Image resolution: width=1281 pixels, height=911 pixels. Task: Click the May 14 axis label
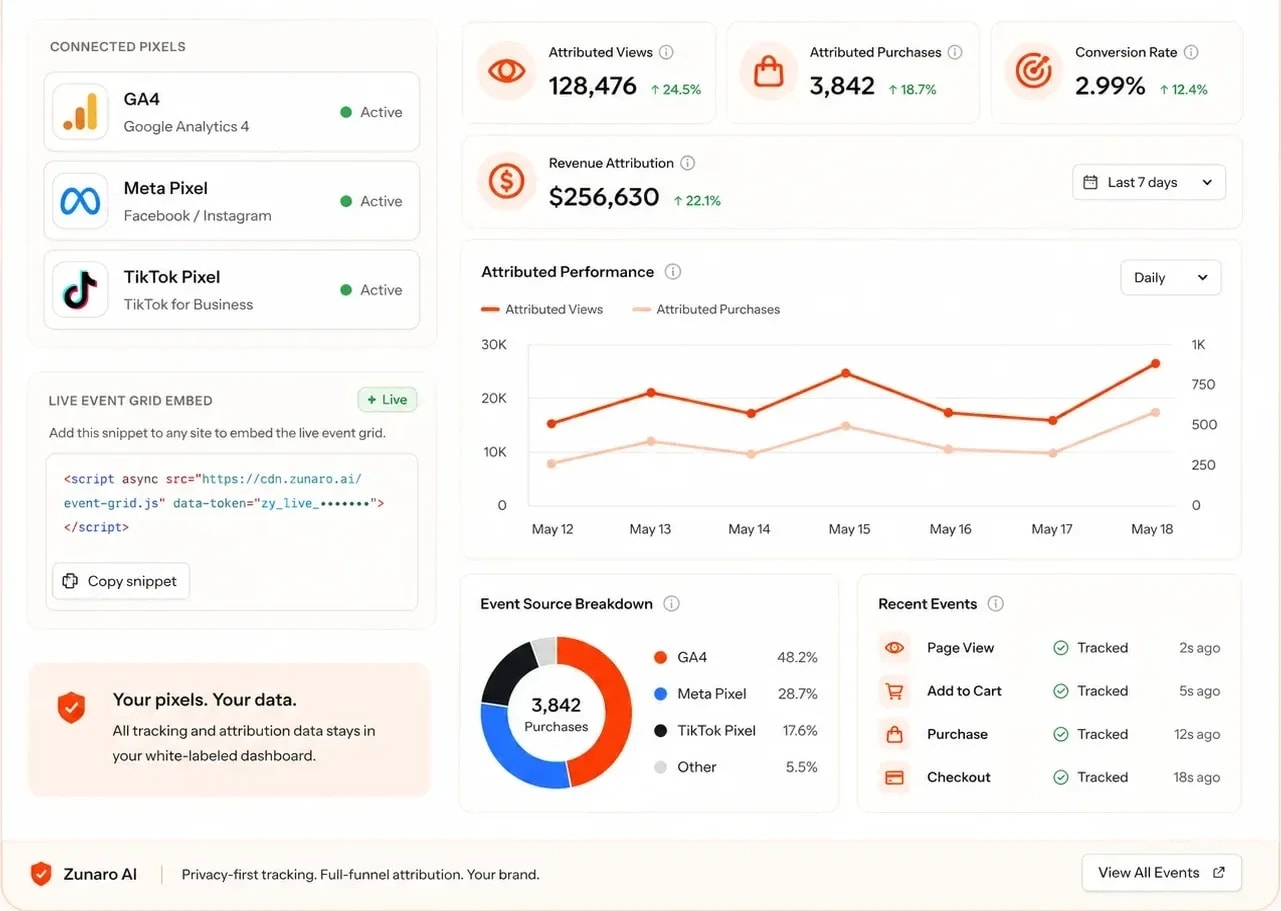pos(749,529)
